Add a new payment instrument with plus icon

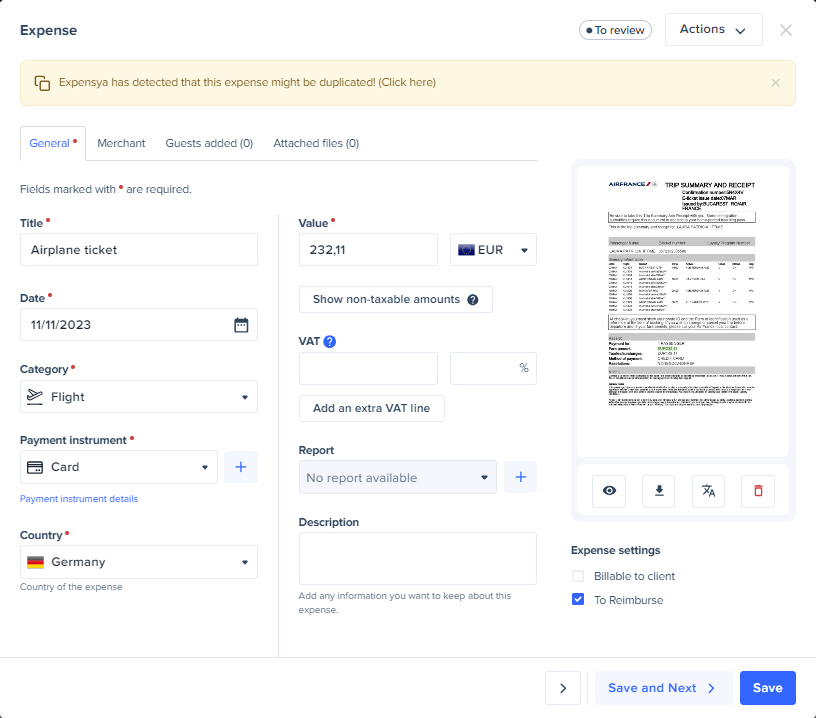pyautogui.click(x=240, y=467)
